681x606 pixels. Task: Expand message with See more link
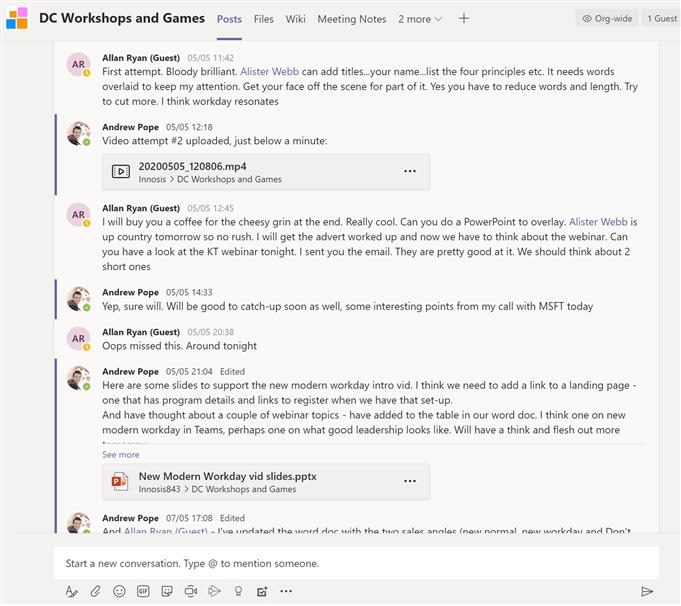pos(120,454)
